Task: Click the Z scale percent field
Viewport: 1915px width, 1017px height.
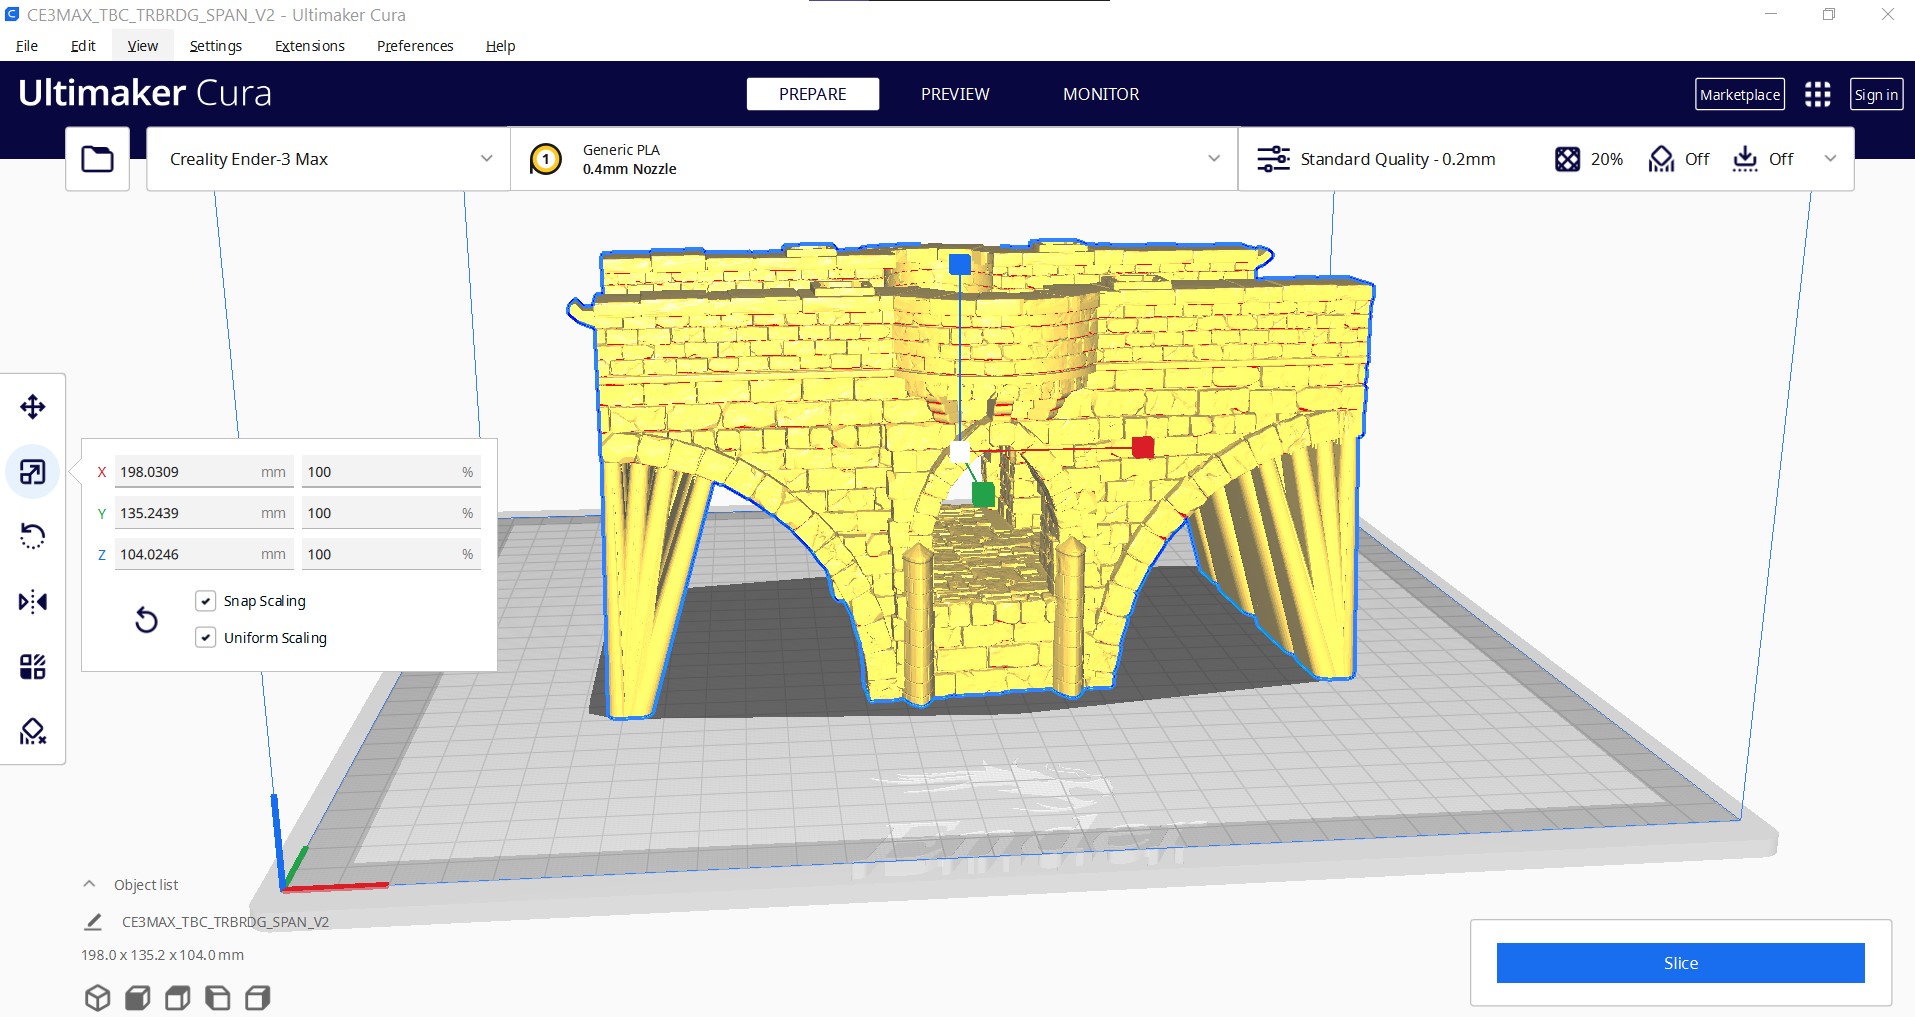Action: tap(391, 554)
